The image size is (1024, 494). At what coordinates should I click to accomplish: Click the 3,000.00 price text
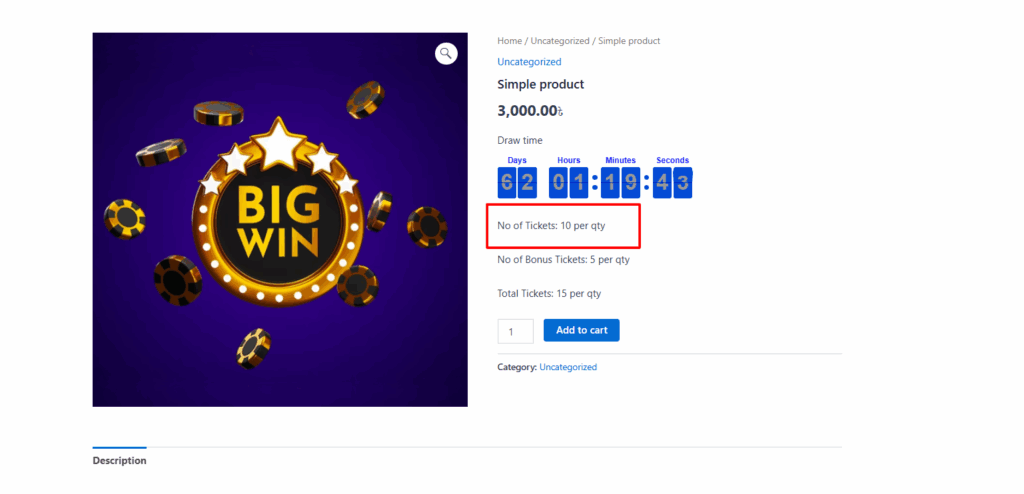(x=530, y=110)
